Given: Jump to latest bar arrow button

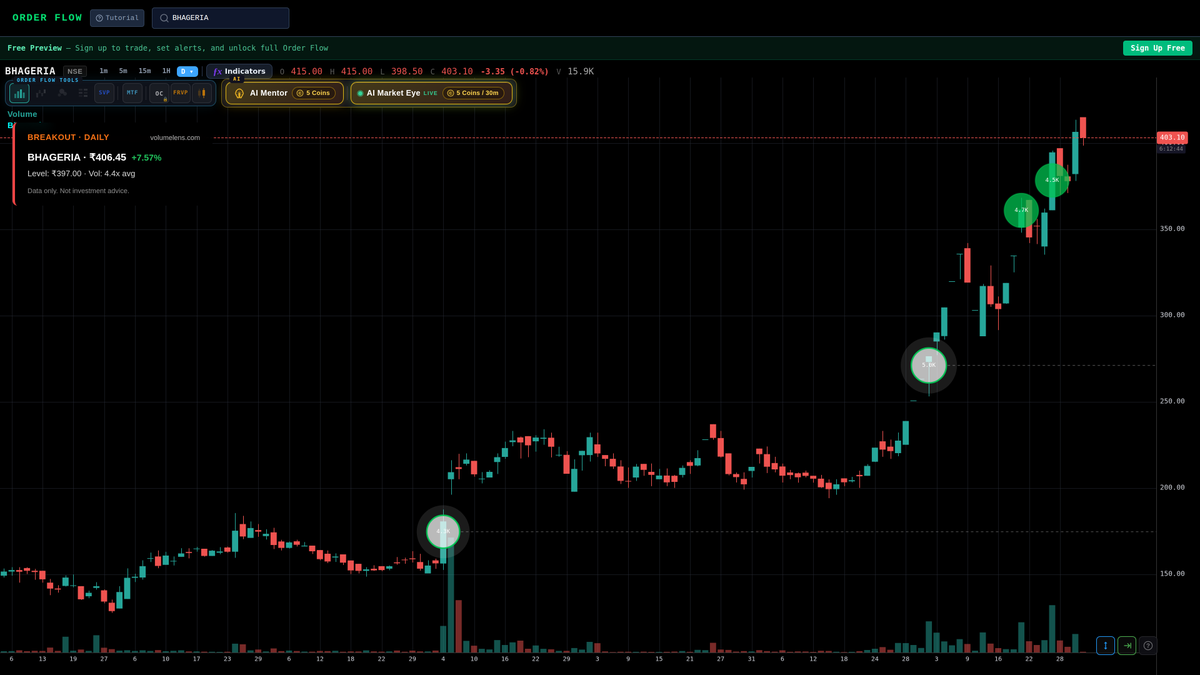Looking at the screenshot, I should (x=1127, y=646).
